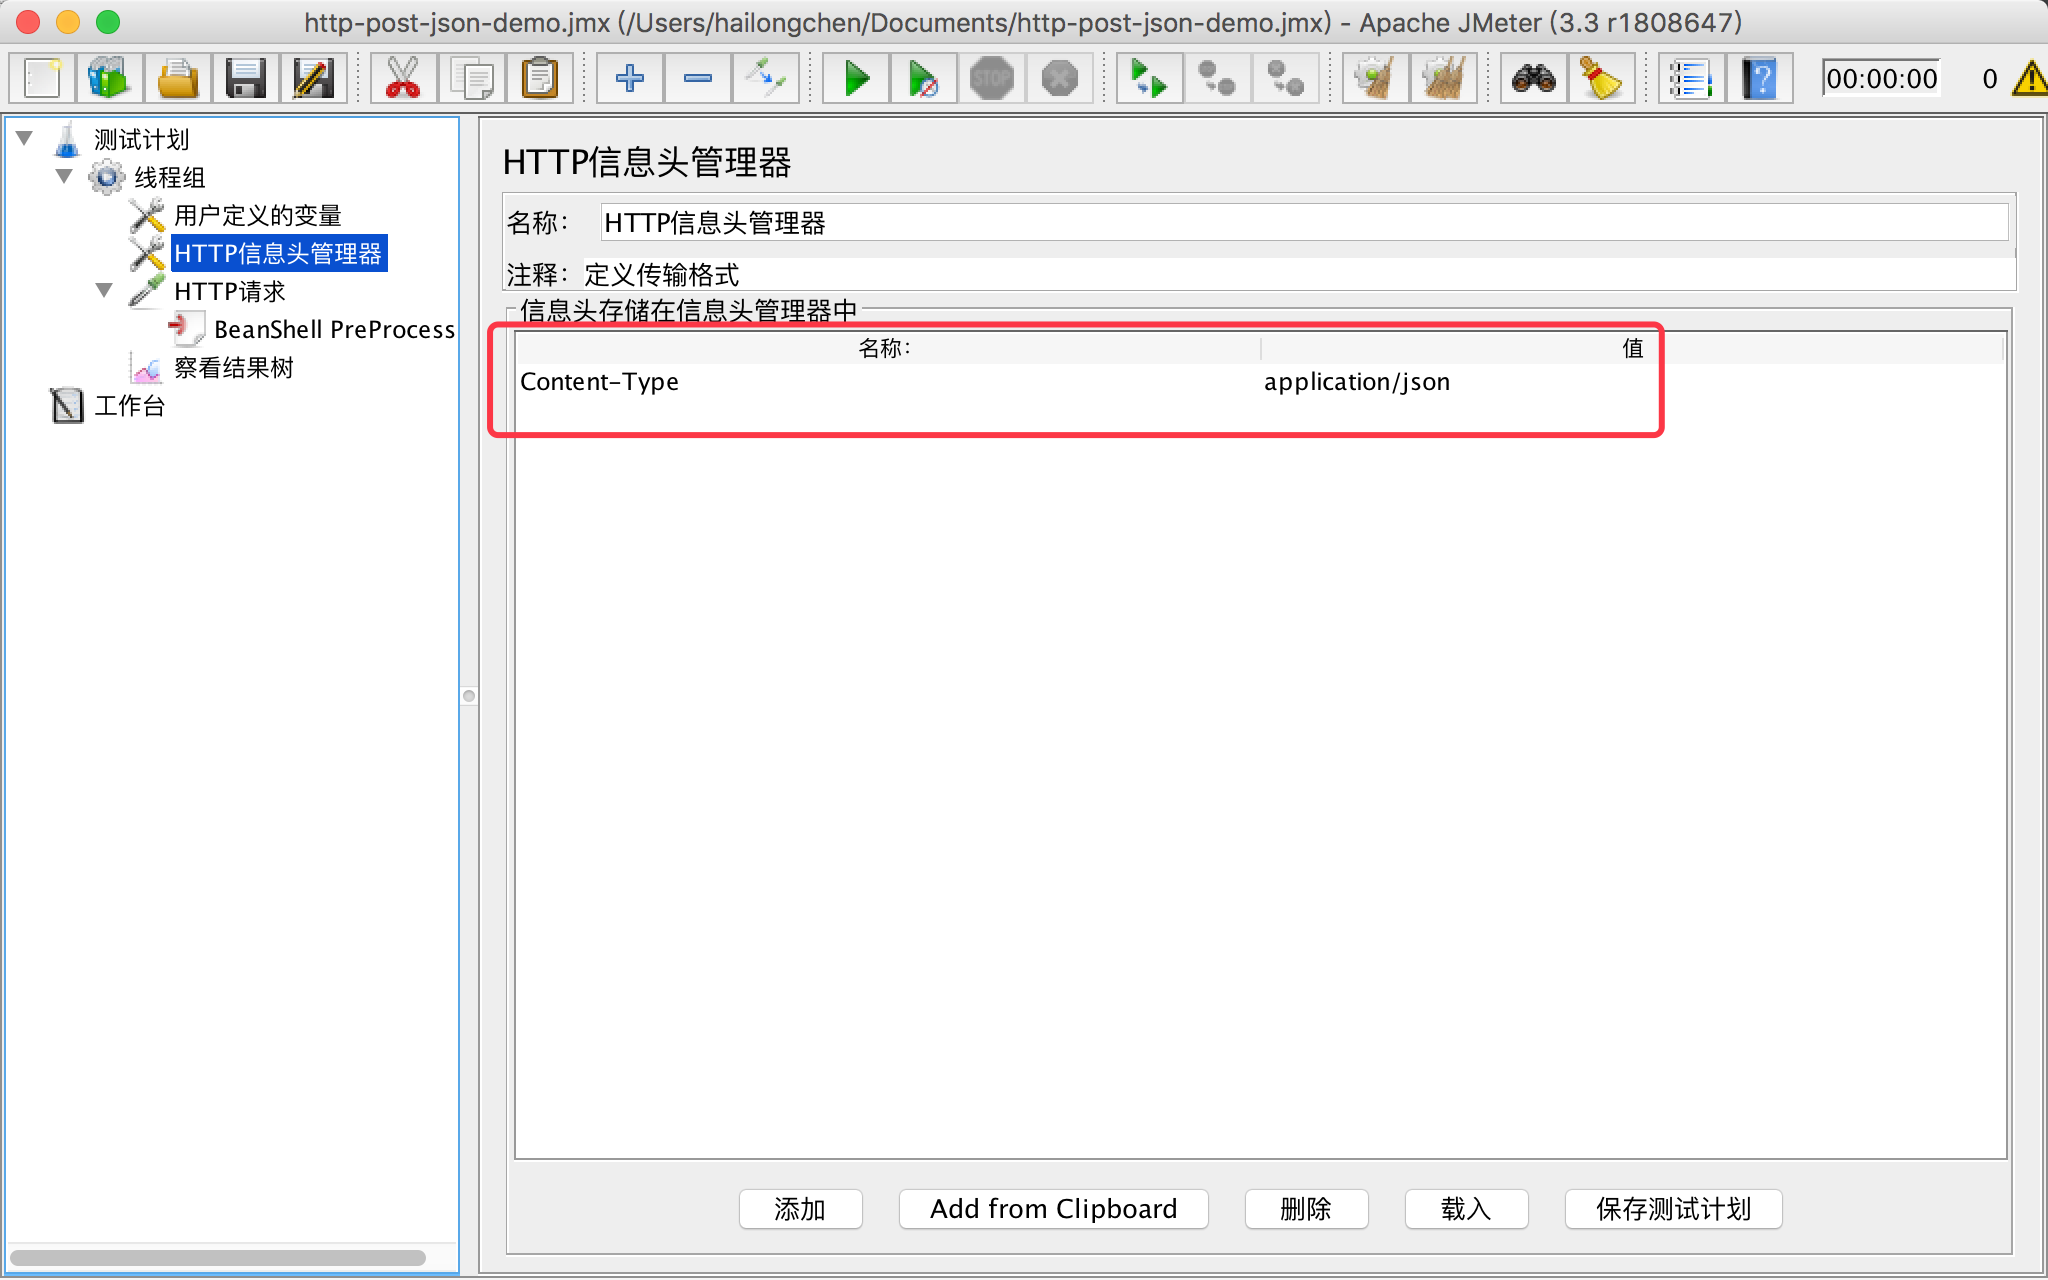
Task: Select the Save test plan icon
Action: point(246,80)
